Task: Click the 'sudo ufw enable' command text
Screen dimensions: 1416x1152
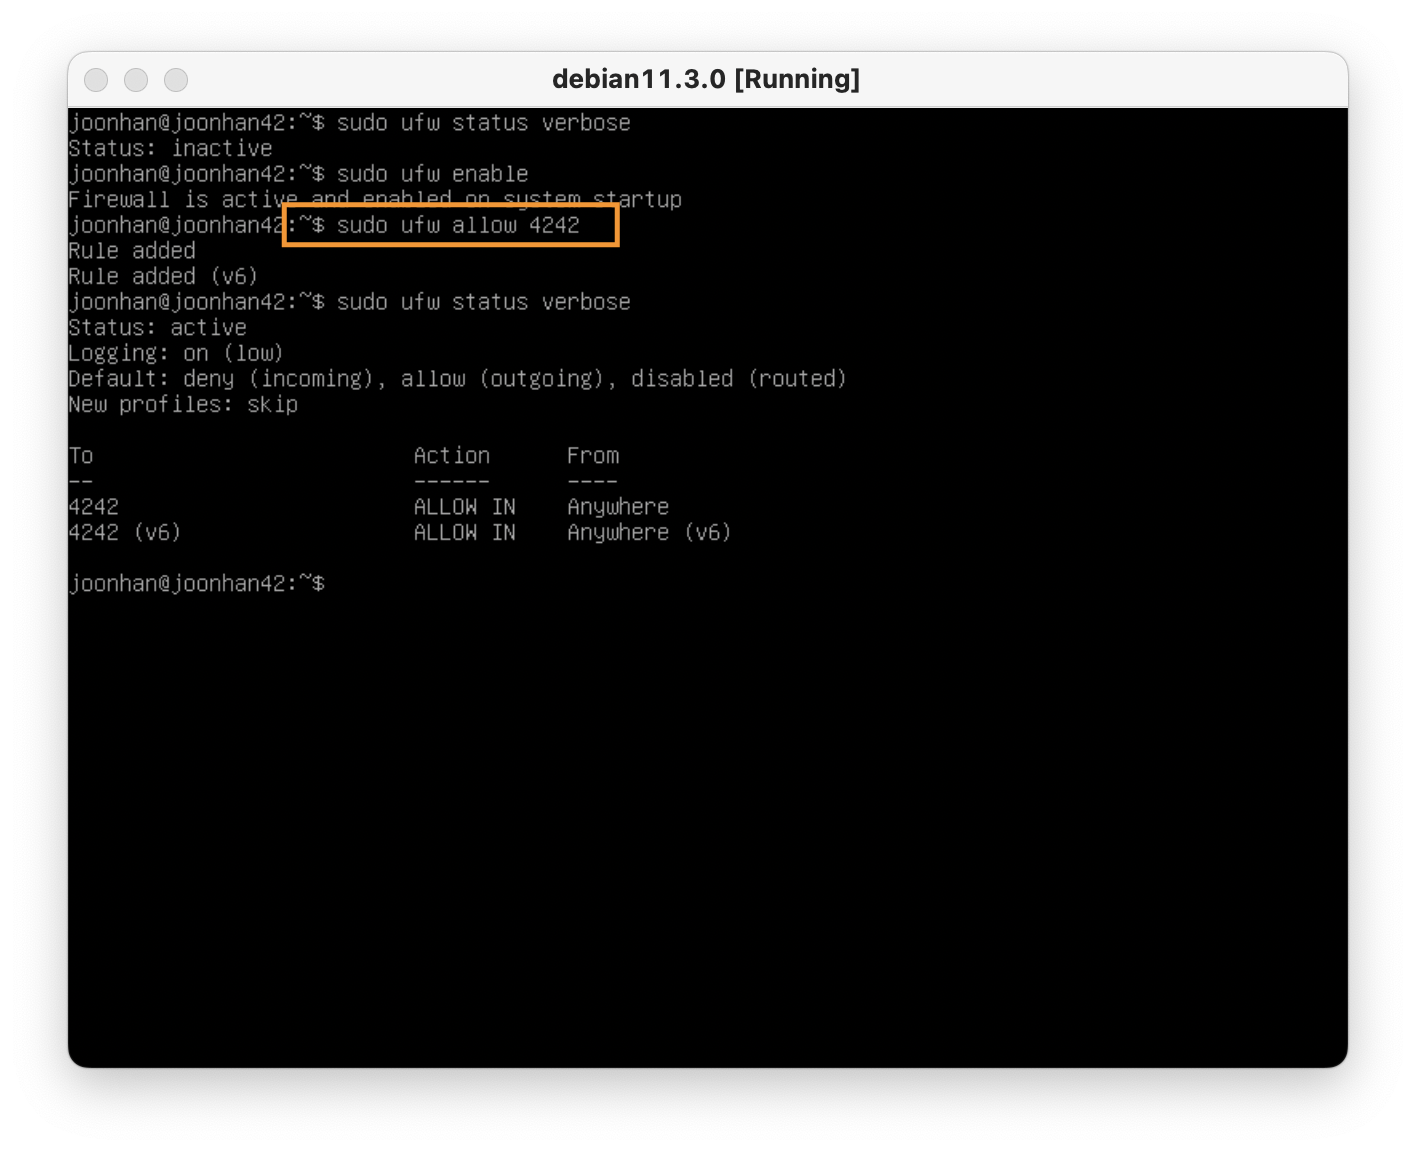Action: [432, 174]
